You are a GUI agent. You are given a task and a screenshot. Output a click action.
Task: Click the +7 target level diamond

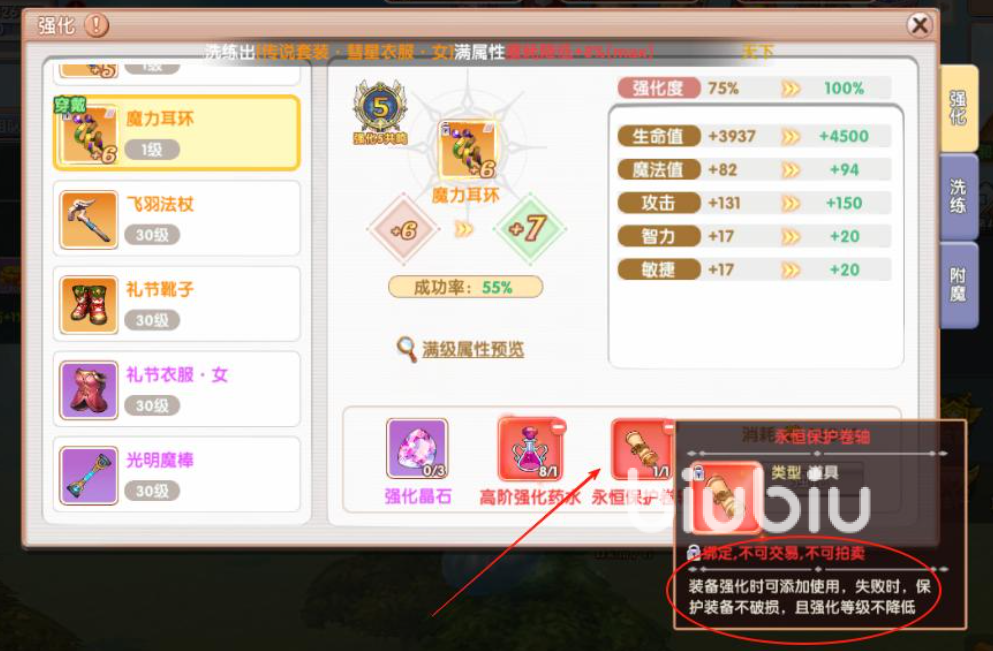point(529,229)
